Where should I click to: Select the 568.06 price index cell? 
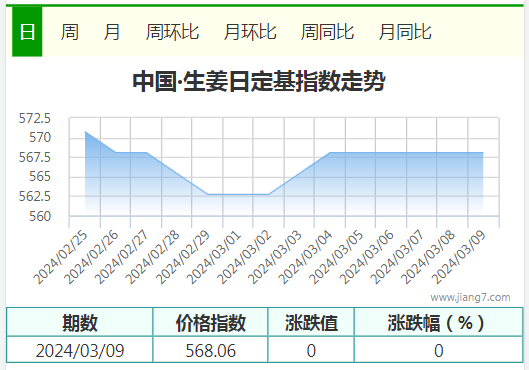(211, 350)
